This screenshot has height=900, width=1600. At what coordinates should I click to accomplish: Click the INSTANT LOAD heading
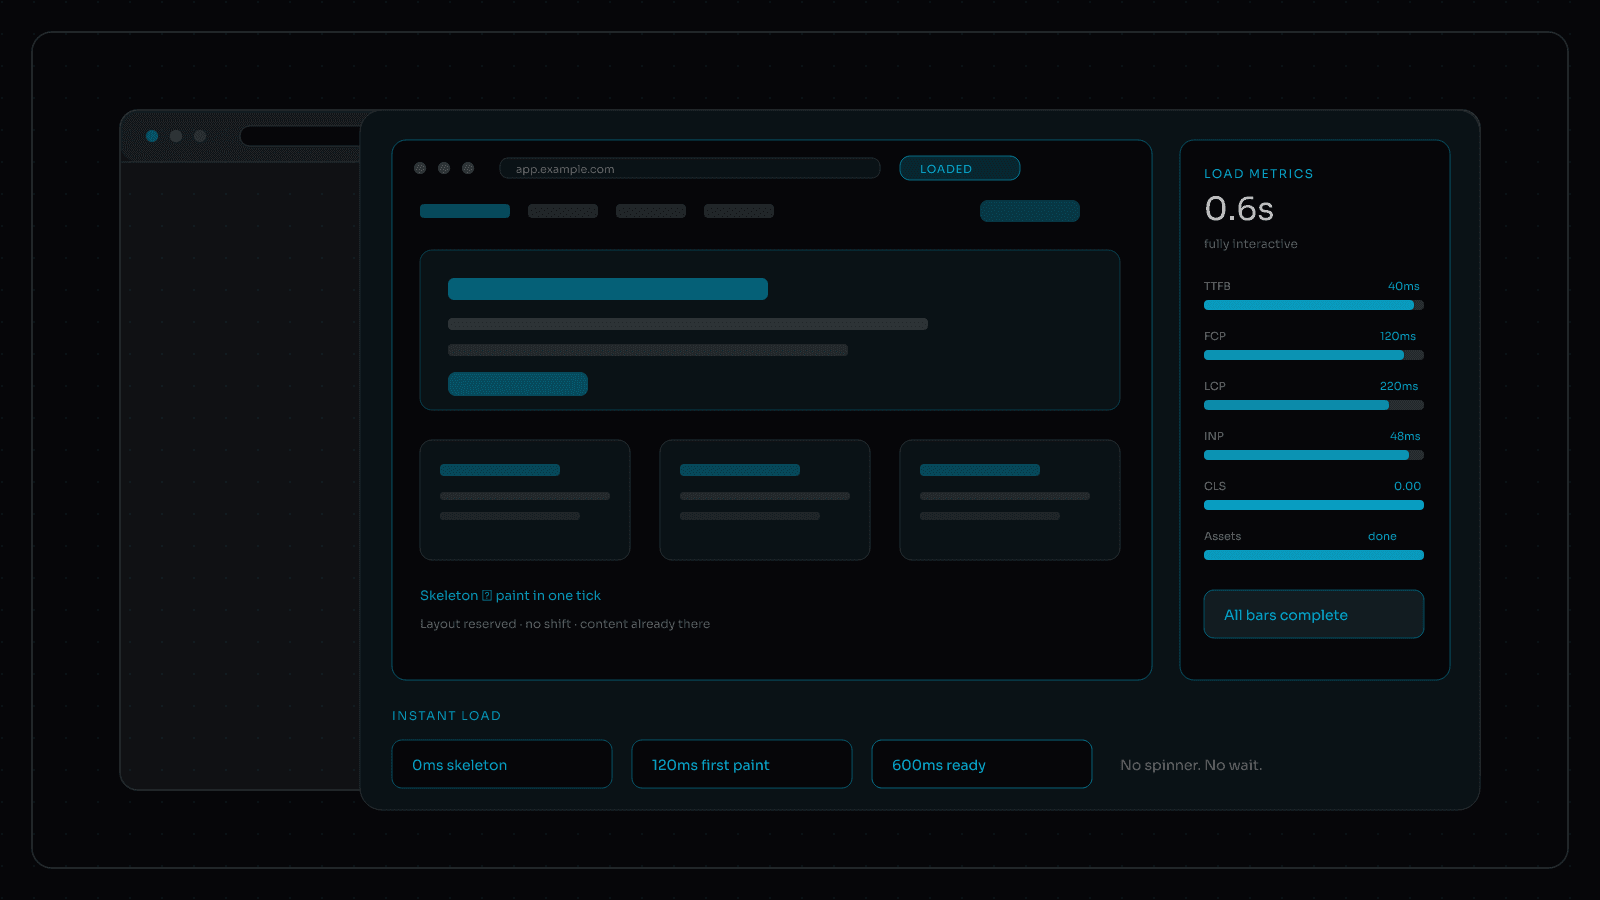pyautogui.click(x=446, y=715)
